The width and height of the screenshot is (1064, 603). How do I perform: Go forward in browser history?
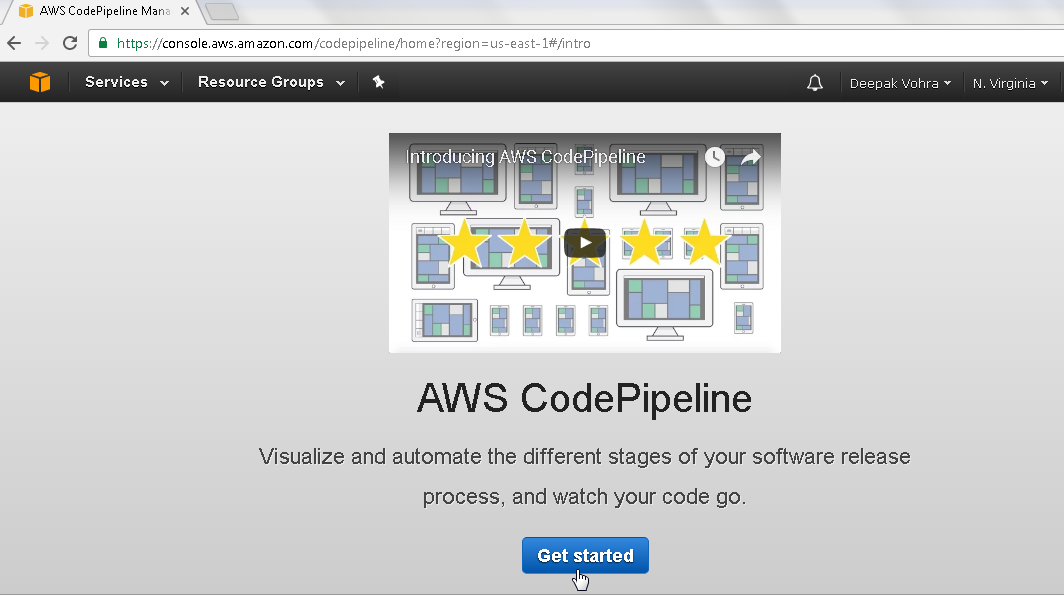point(42,43)
